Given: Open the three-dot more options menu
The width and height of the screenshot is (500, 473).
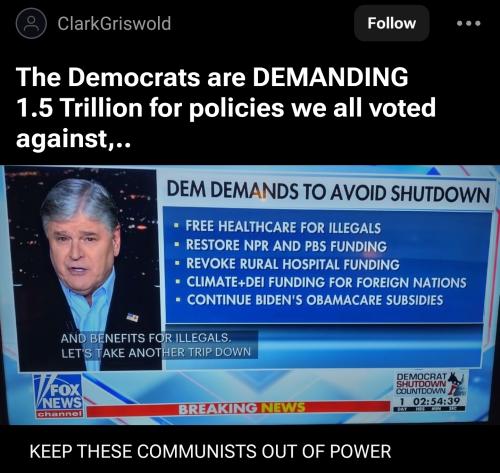Looking at the screenshot, I should tap(469, 23).
